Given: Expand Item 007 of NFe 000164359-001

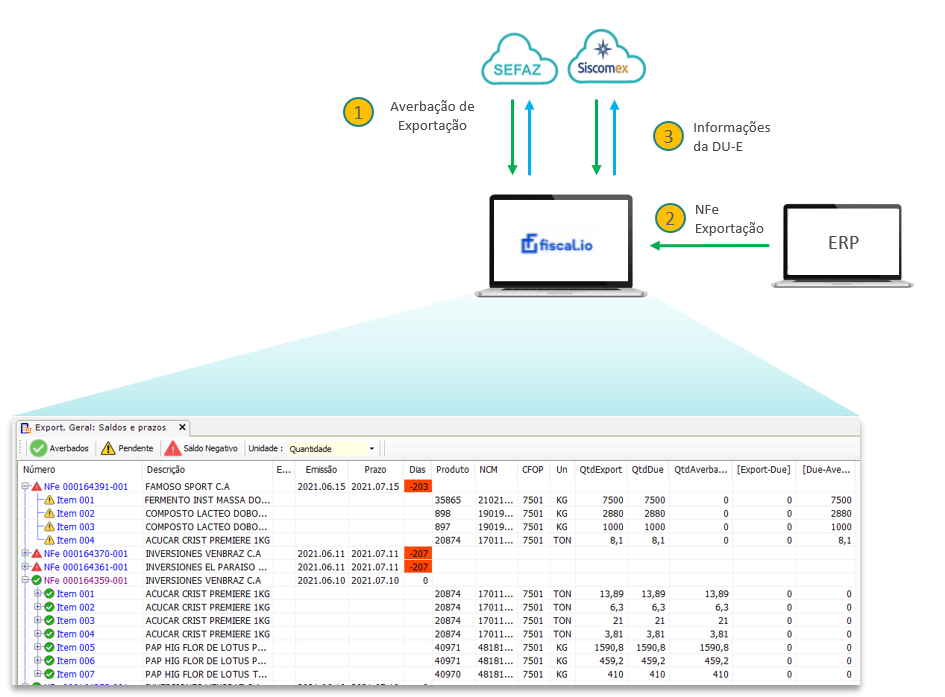Looking at the screenshot, I should (38, 674).
